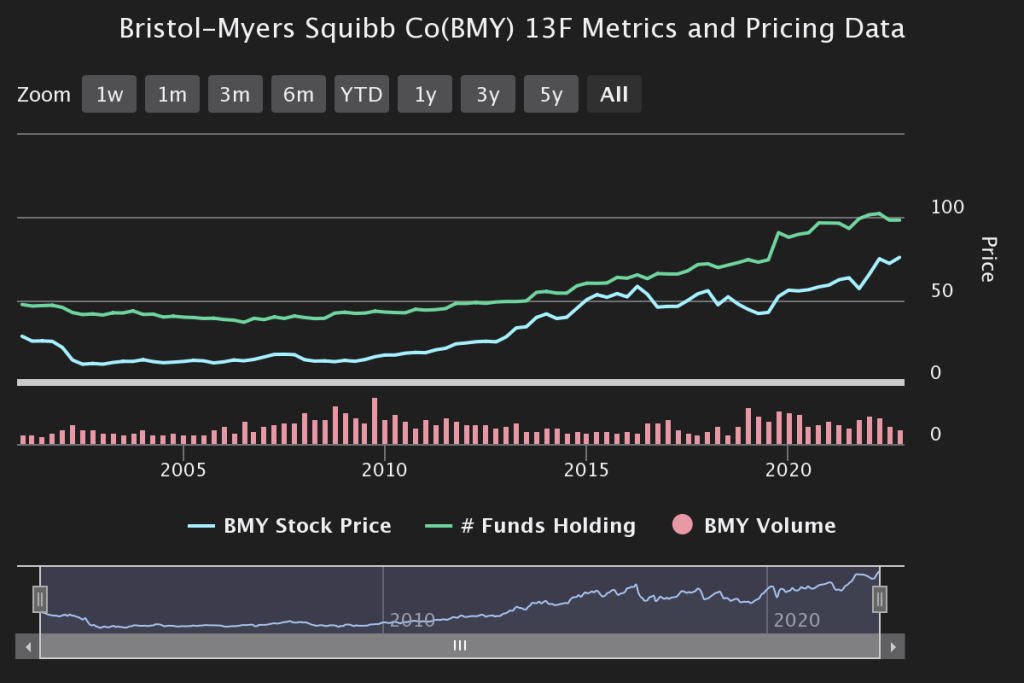This screenshot has height=683, width=1024.
Task: Switch chart zoom to 3m
Action: pos(235,95)
